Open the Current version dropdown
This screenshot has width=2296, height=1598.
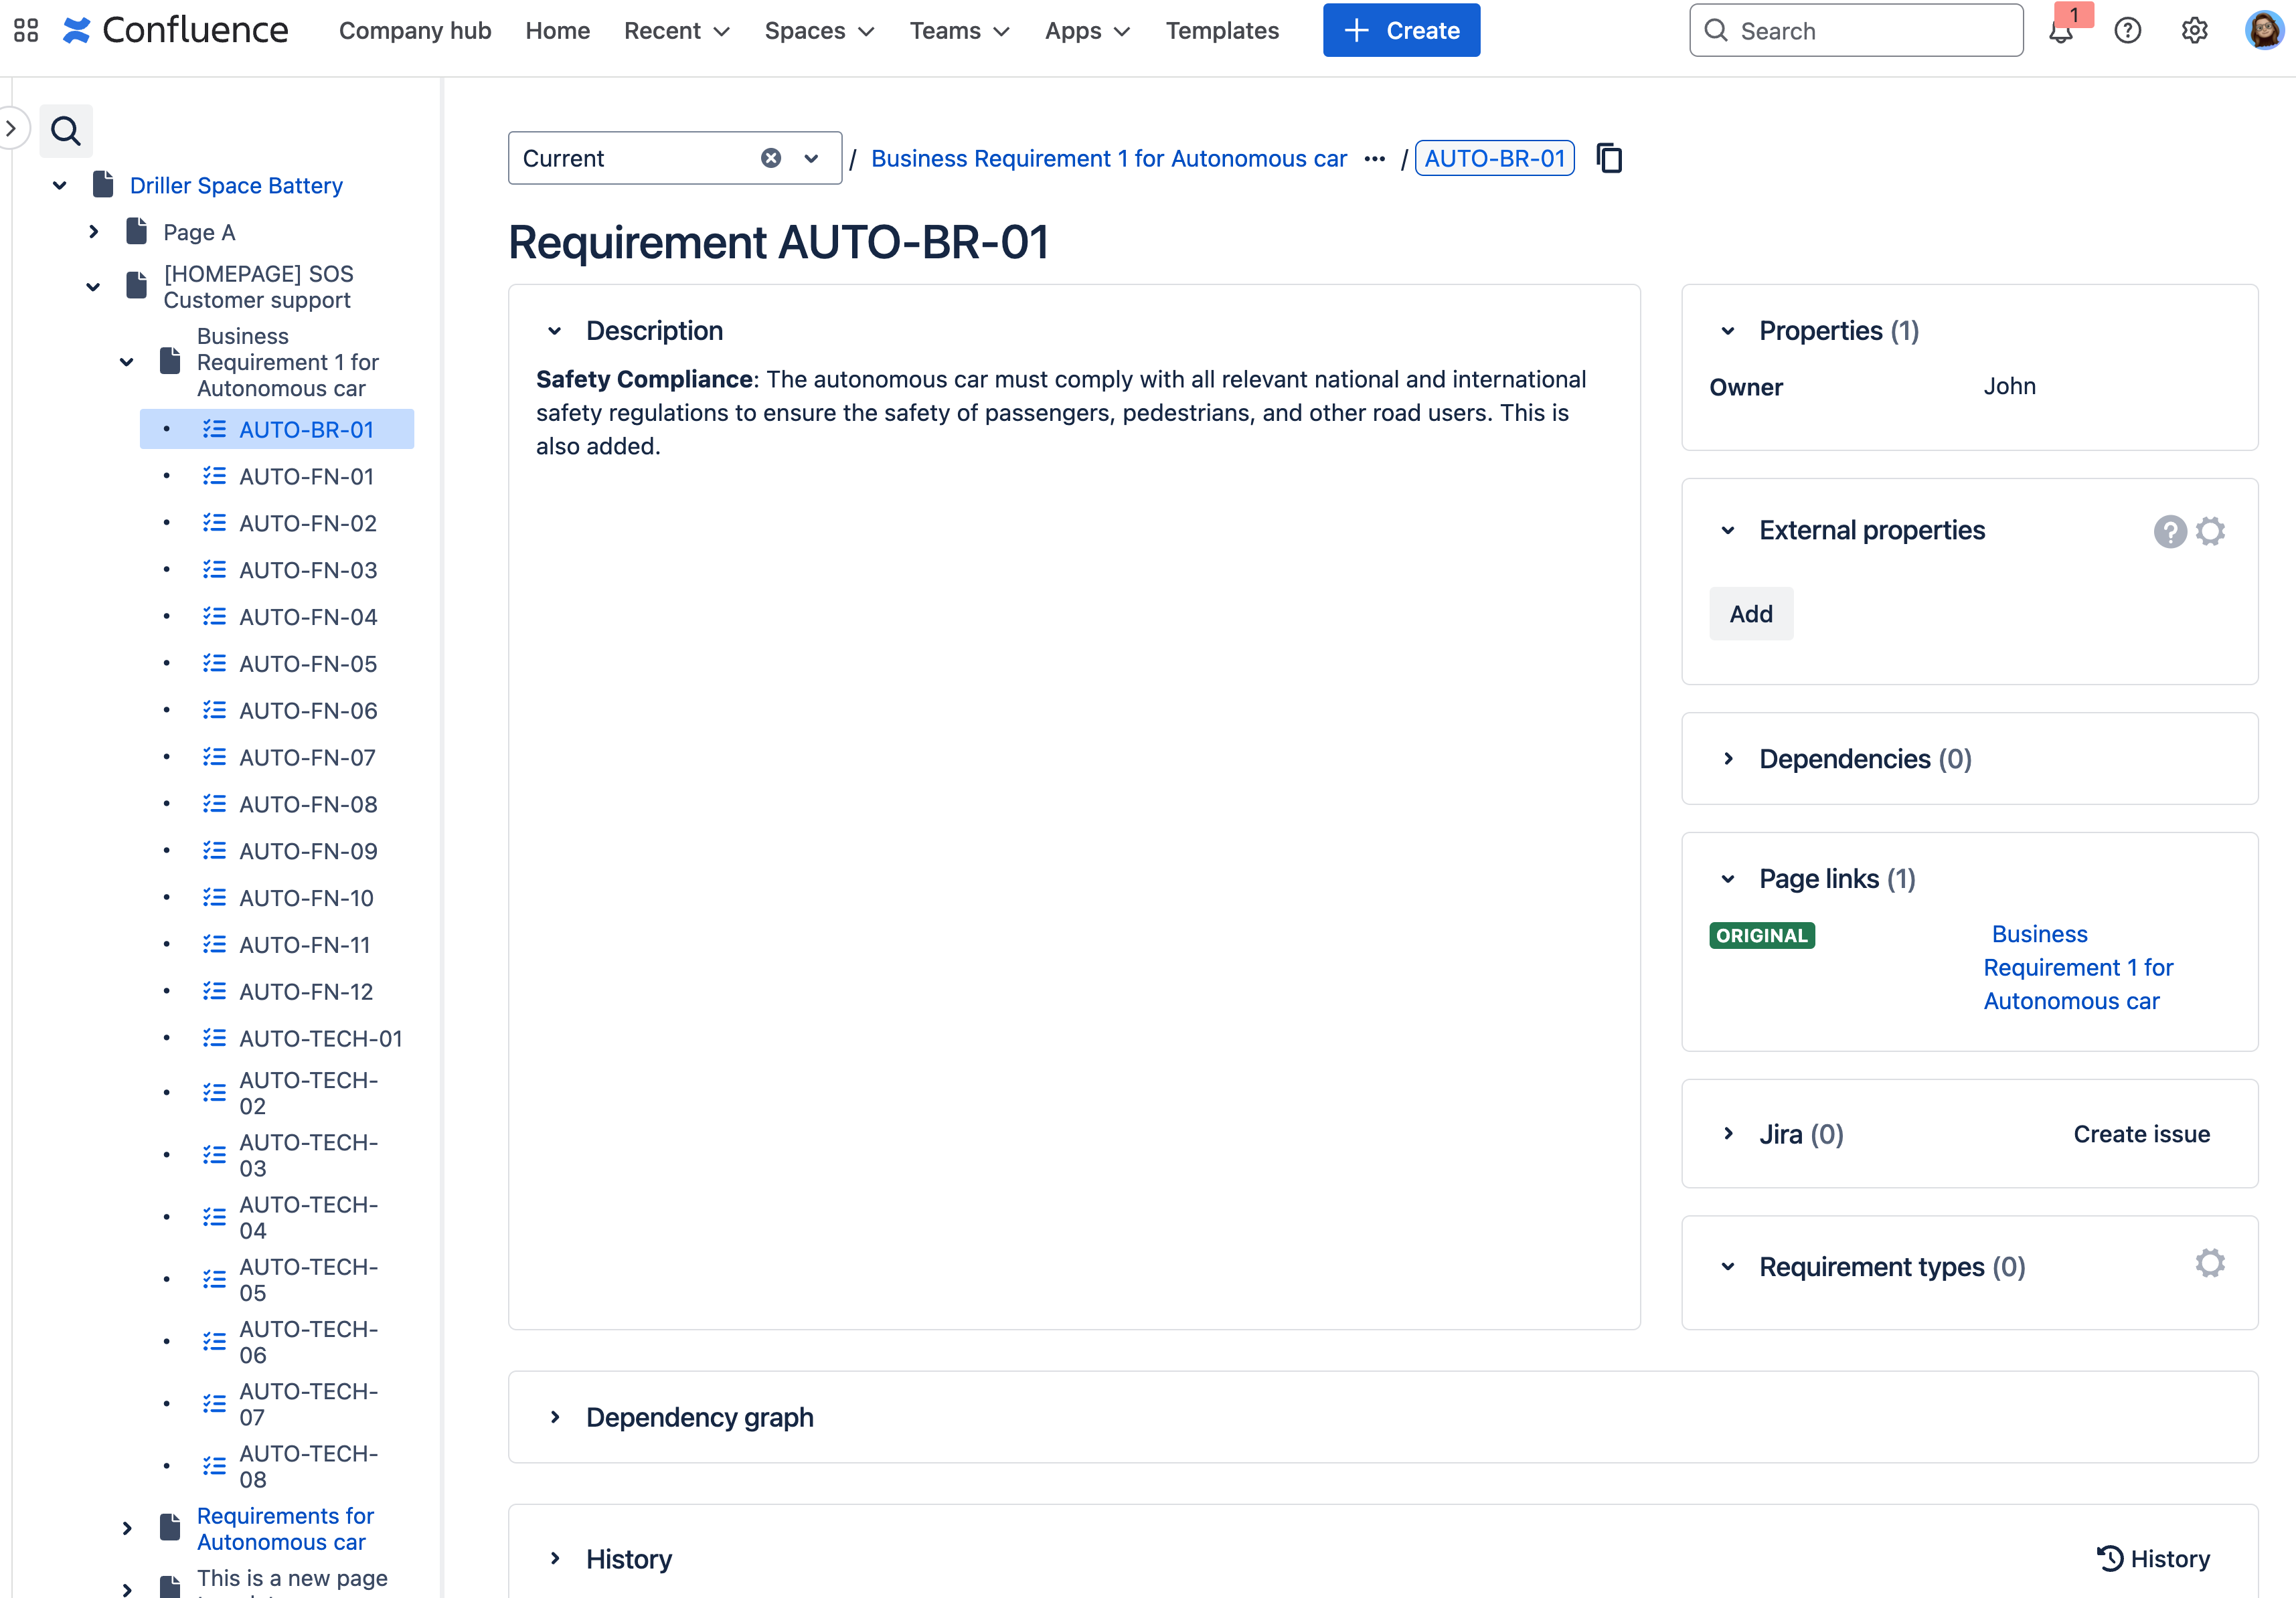[x=811, y=158]
